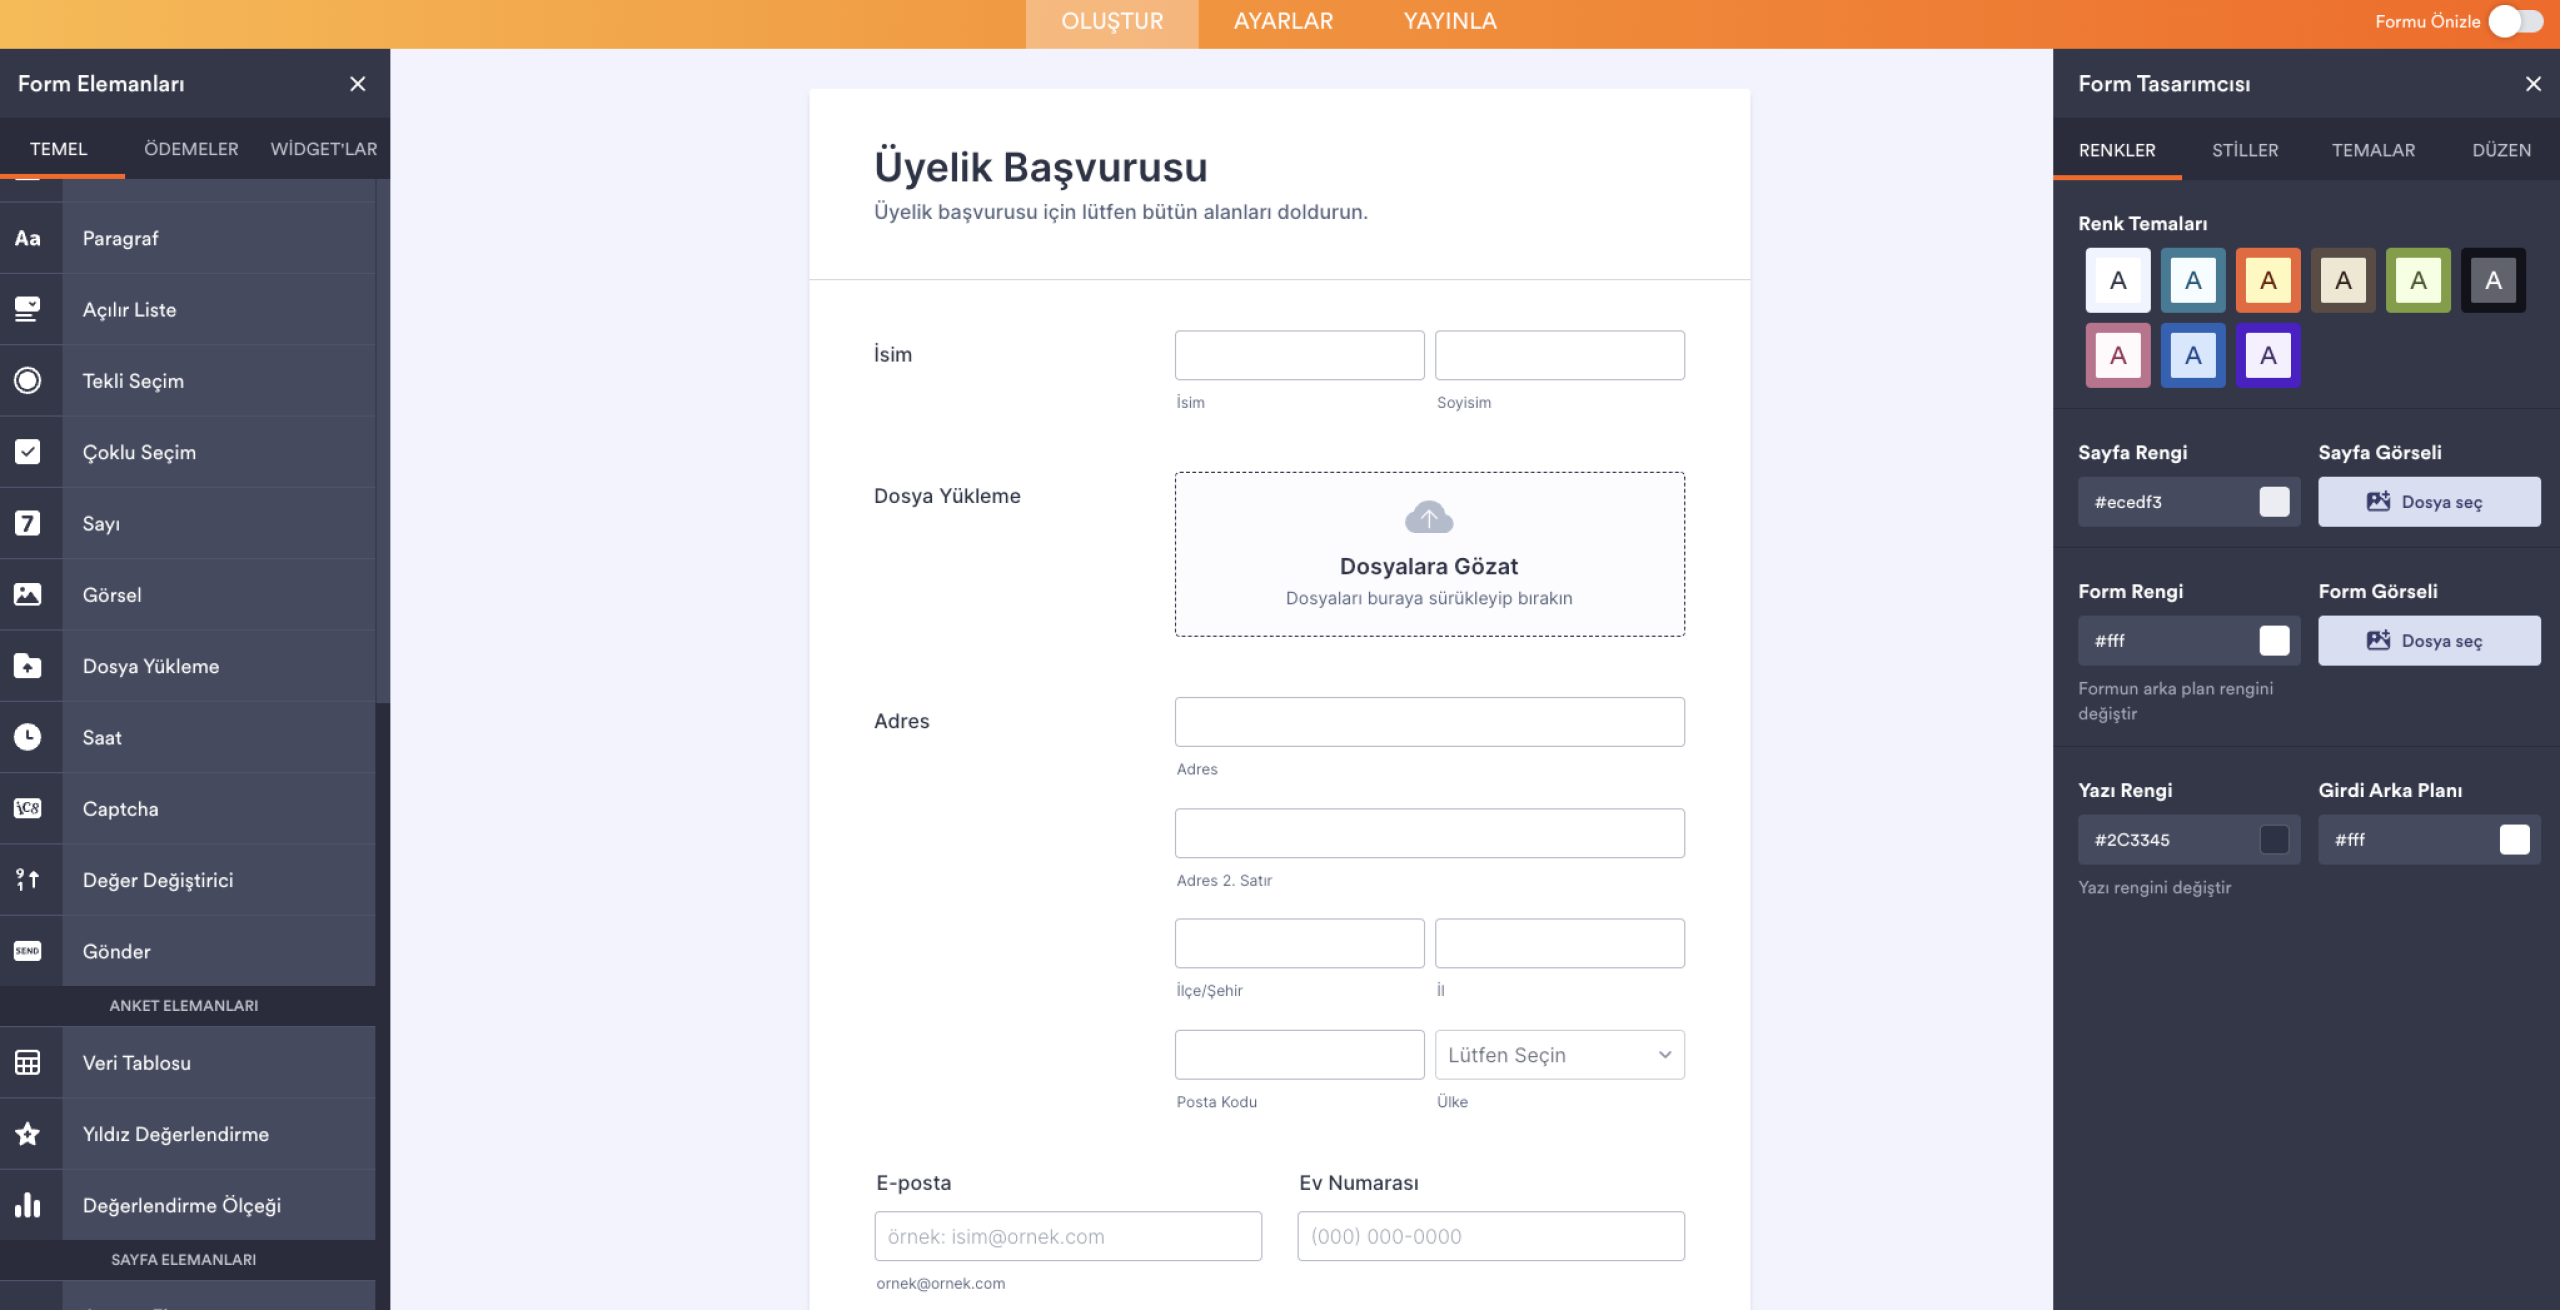2560x1310 pixels.
Task: Close the Form Elemanları panel
Action: pyautogui.click(x=358, y=84)
